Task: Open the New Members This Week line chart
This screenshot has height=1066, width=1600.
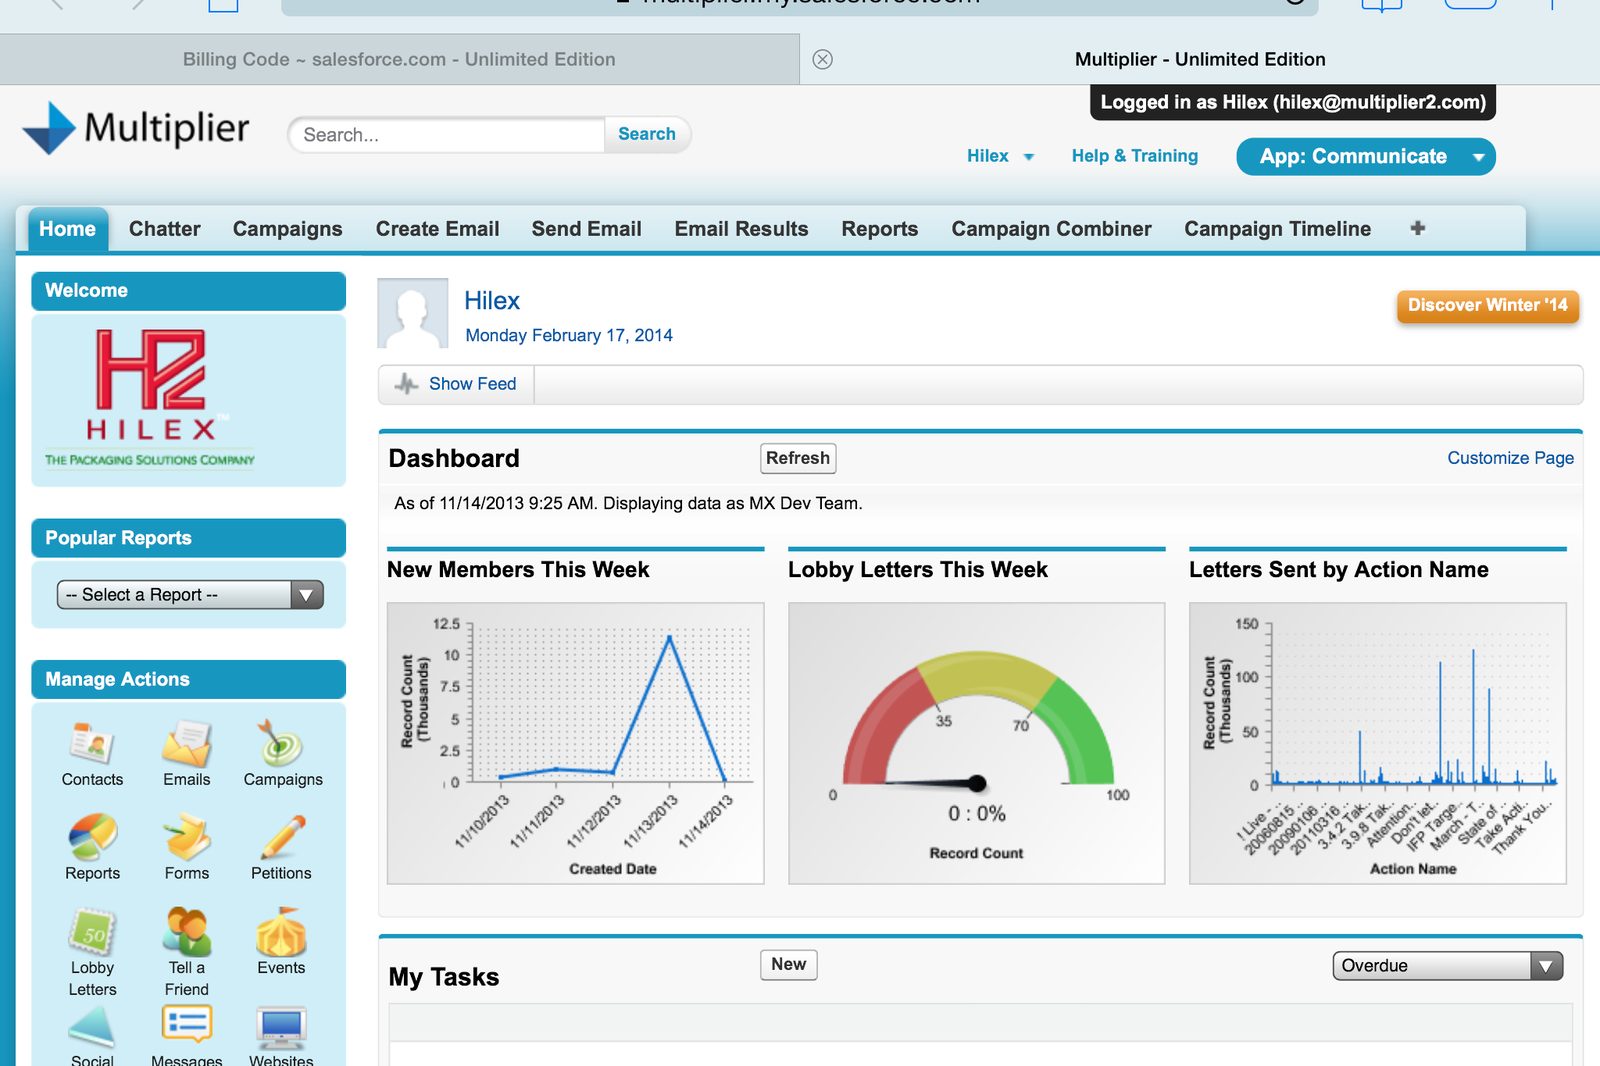Action: pos(576,743)
